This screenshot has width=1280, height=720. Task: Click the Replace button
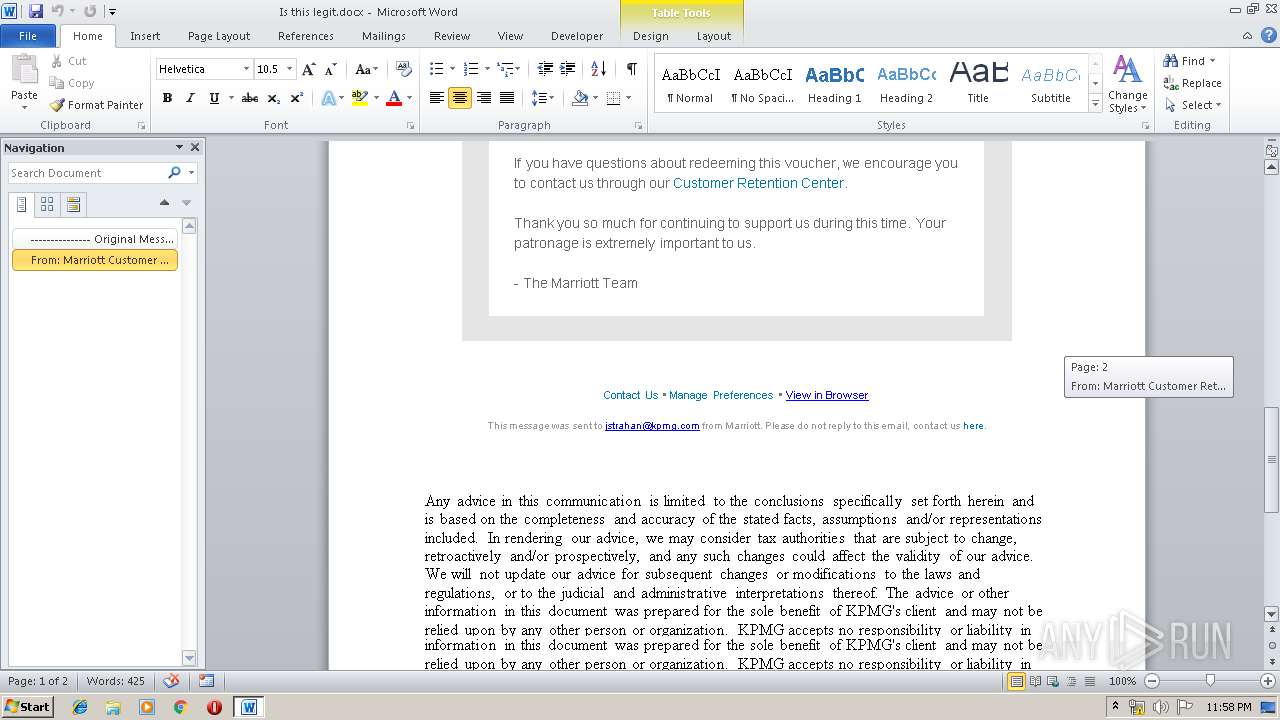(x=1192, y=83)
